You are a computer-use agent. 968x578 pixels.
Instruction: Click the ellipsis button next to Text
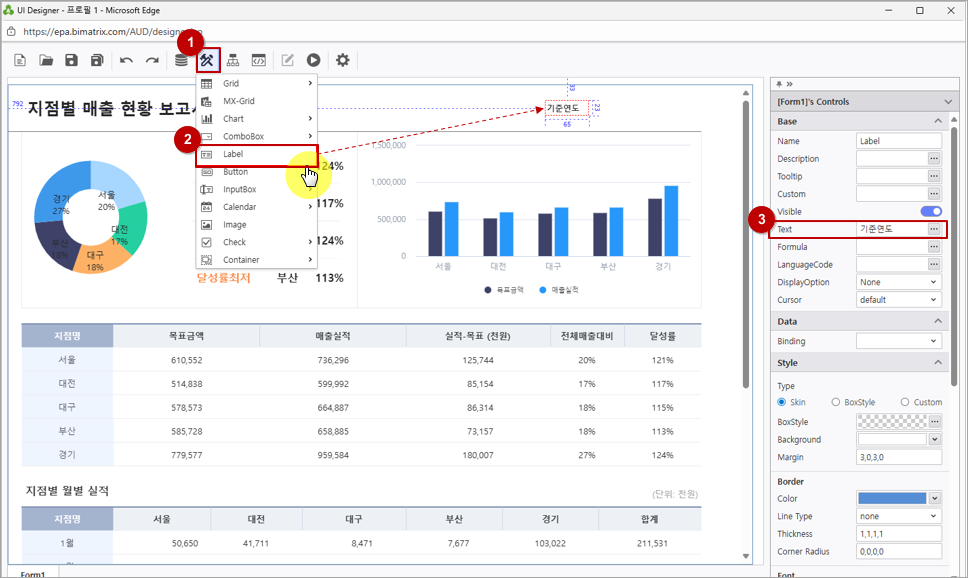[x=934, y=229]
